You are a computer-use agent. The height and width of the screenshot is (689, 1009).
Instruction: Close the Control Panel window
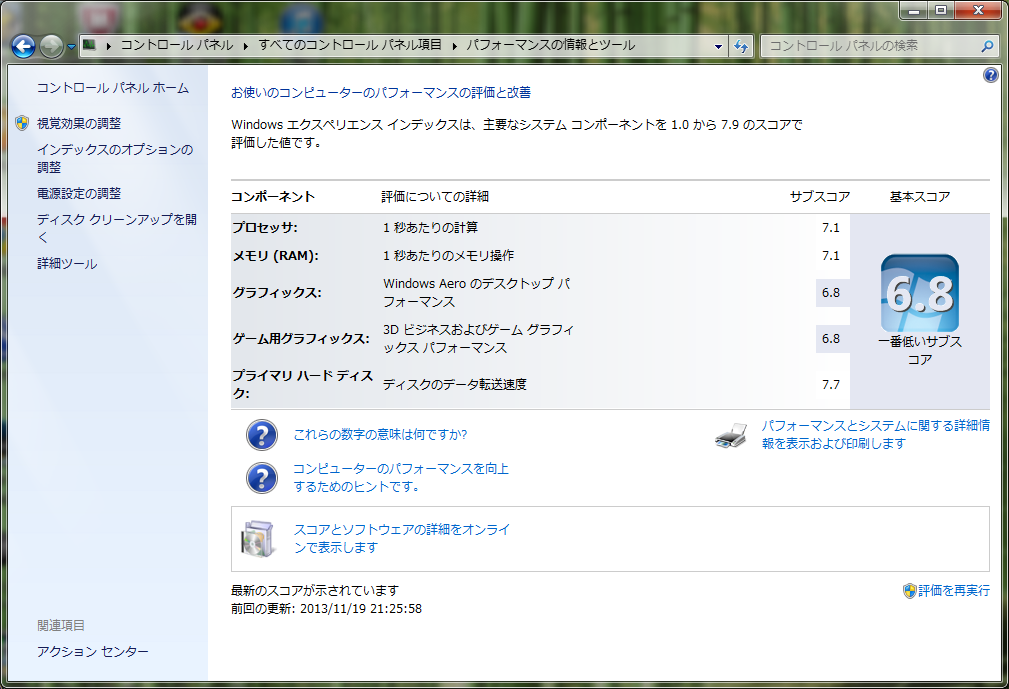coord(977,11)
